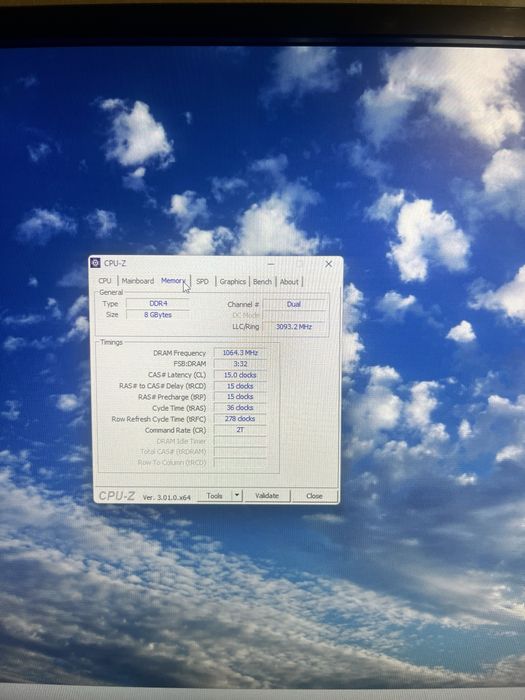Click the tRAS 36 clocks value

point(240,408)
